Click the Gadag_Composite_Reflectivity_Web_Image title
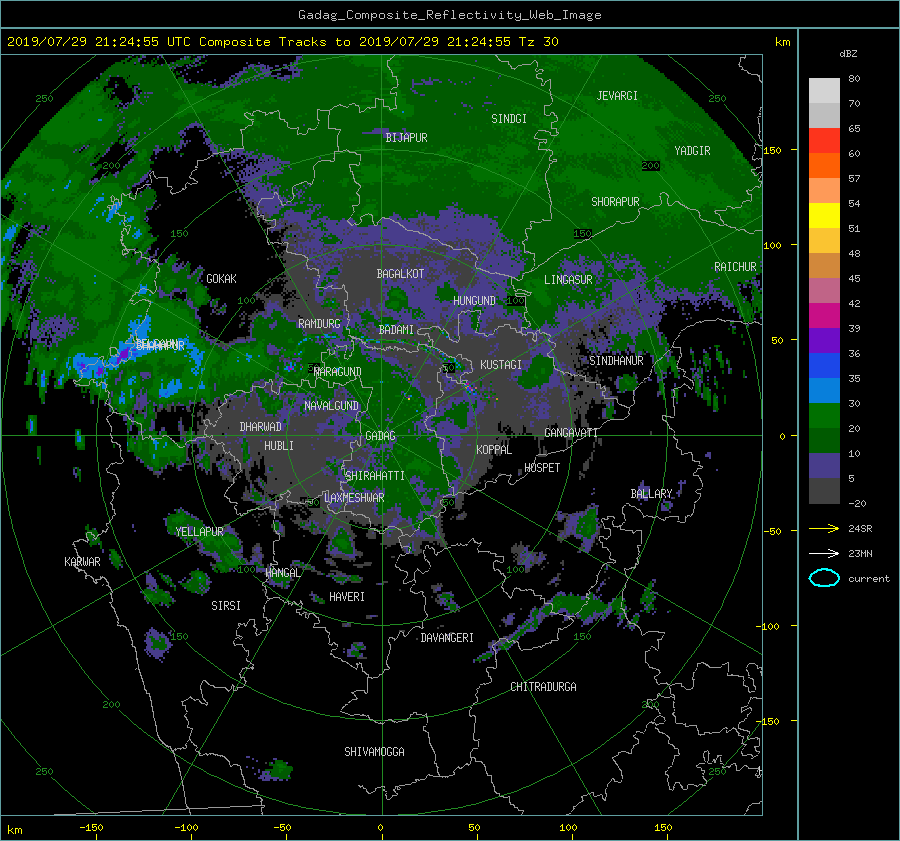The height and width of the screenshot is (841, 900). coord(450,15)
